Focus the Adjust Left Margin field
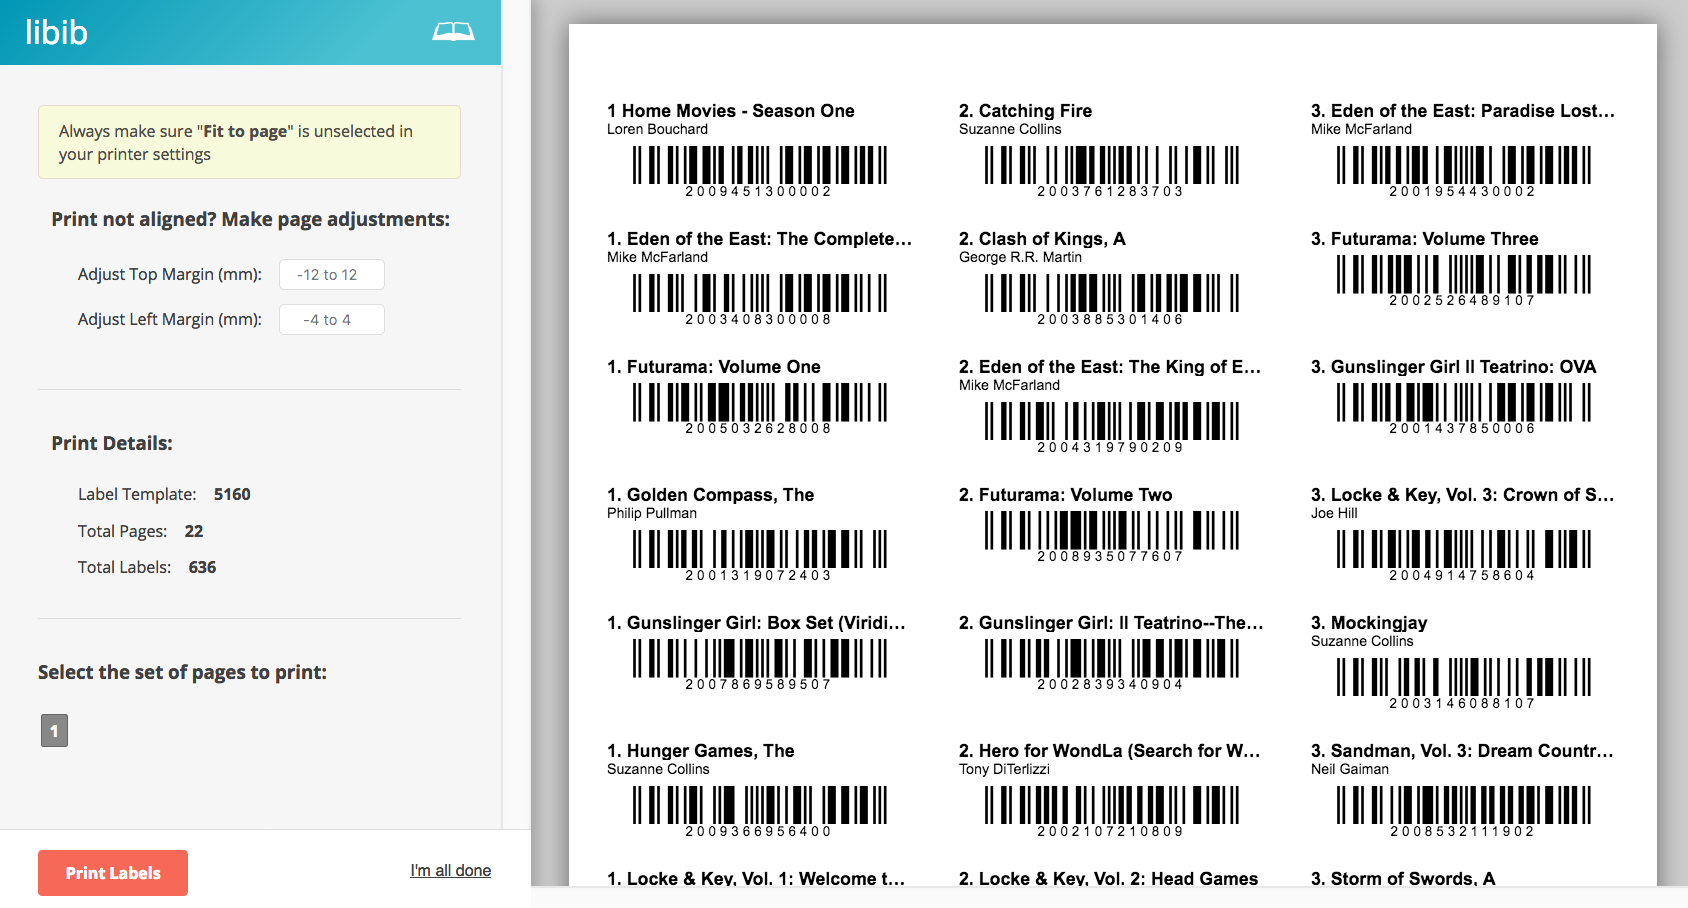 point(331,320)
